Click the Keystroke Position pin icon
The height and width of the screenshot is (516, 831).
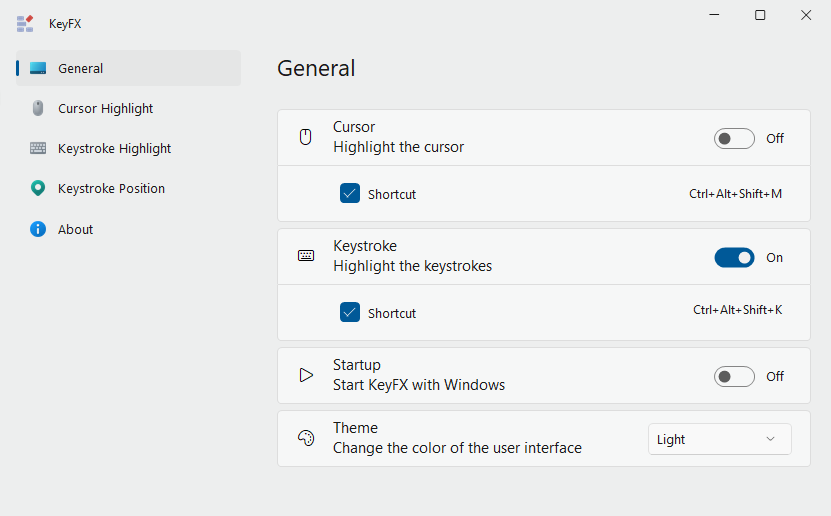tap(38, 189)
